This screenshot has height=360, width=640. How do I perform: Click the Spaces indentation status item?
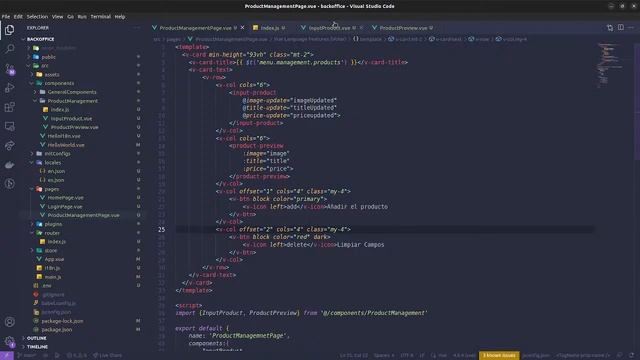click(384, 356)
